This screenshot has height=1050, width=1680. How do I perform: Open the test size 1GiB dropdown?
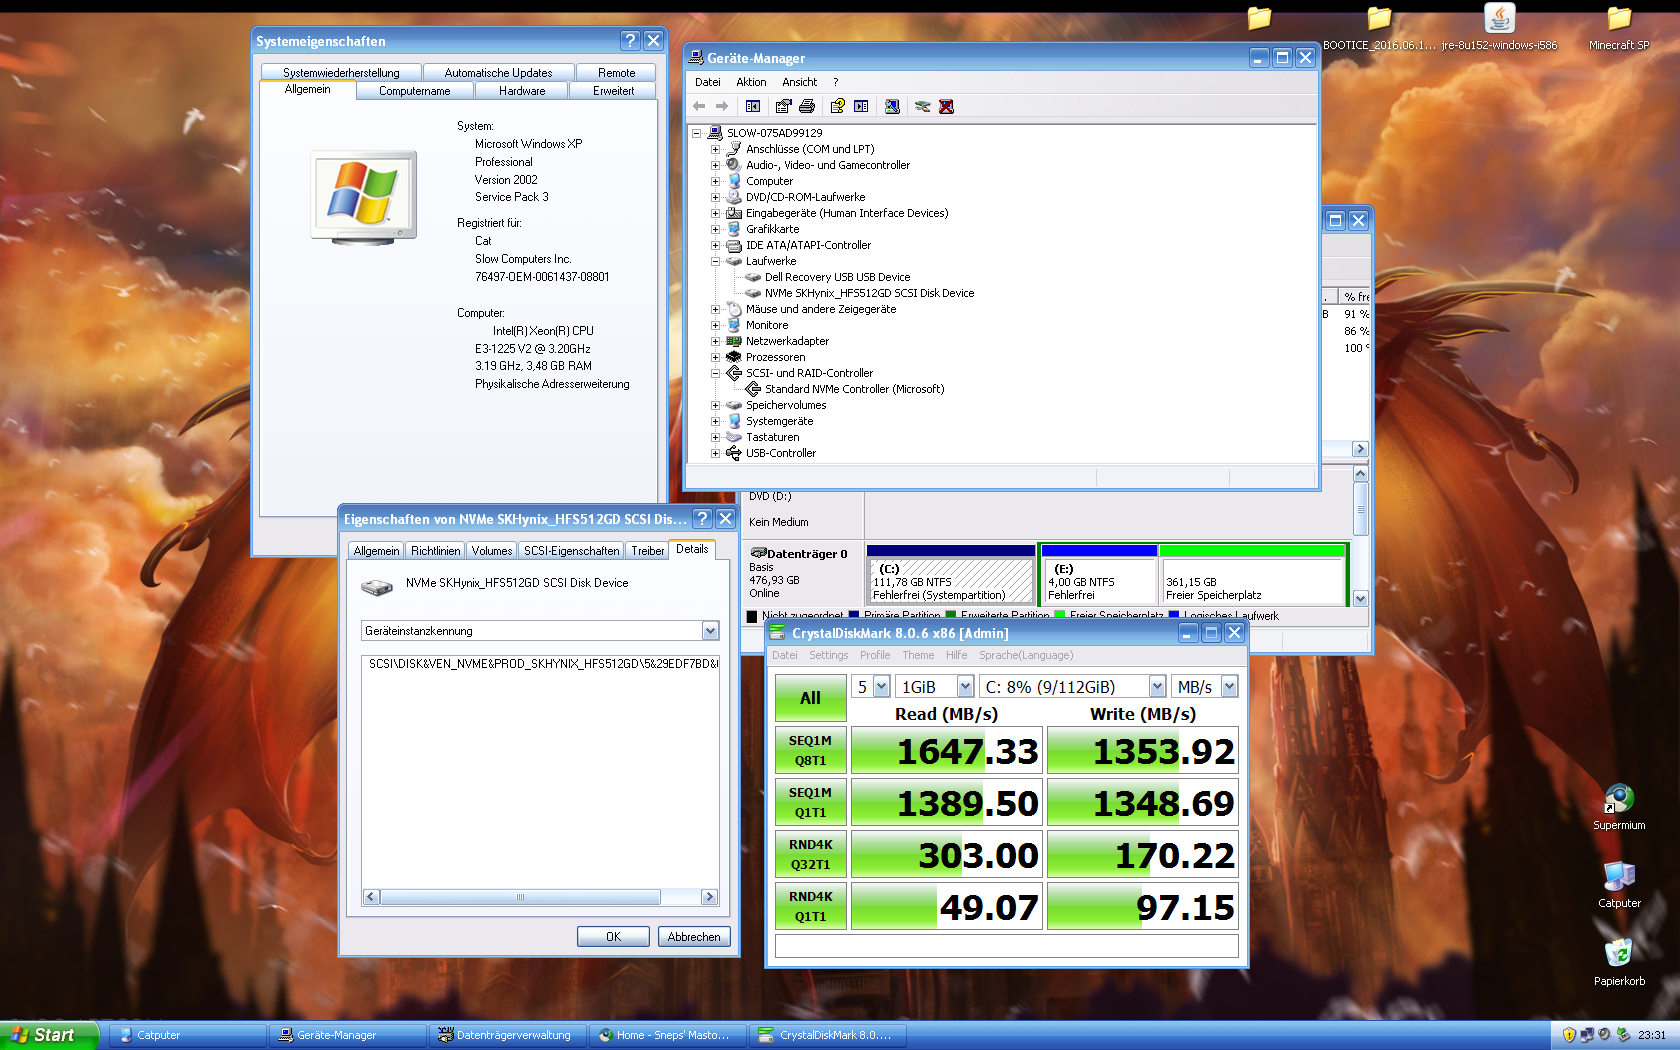click(x=965, y=687)
